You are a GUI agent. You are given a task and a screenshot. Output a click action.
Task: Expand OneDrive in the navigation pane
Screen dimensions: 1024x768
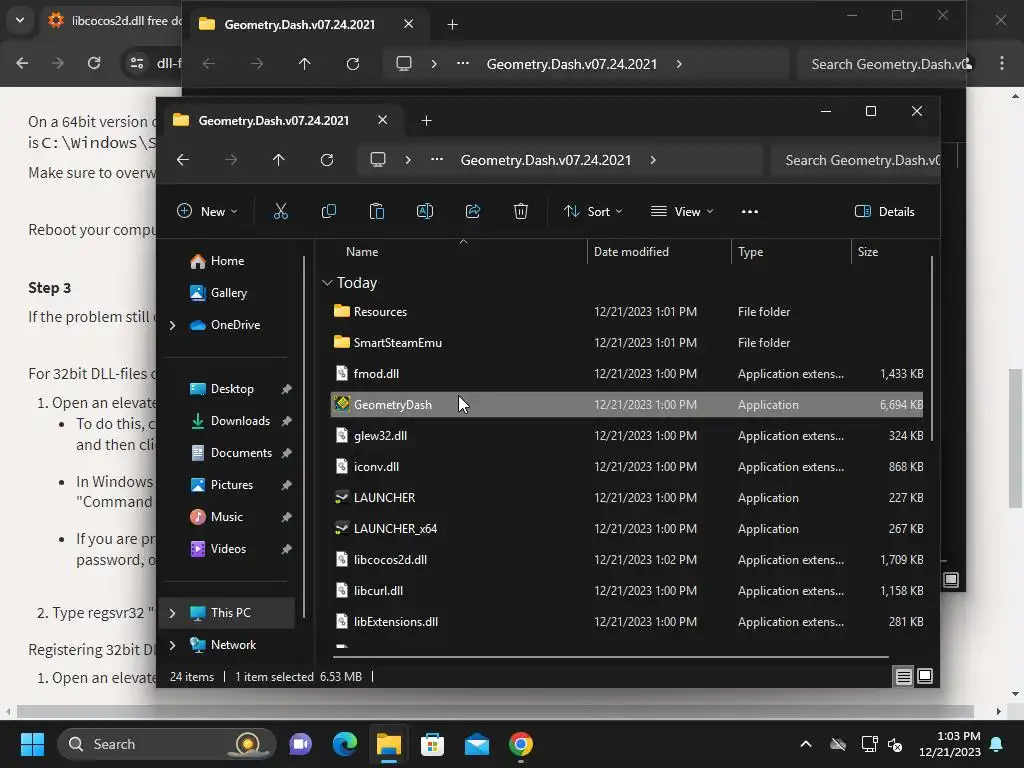click(172, 325)
